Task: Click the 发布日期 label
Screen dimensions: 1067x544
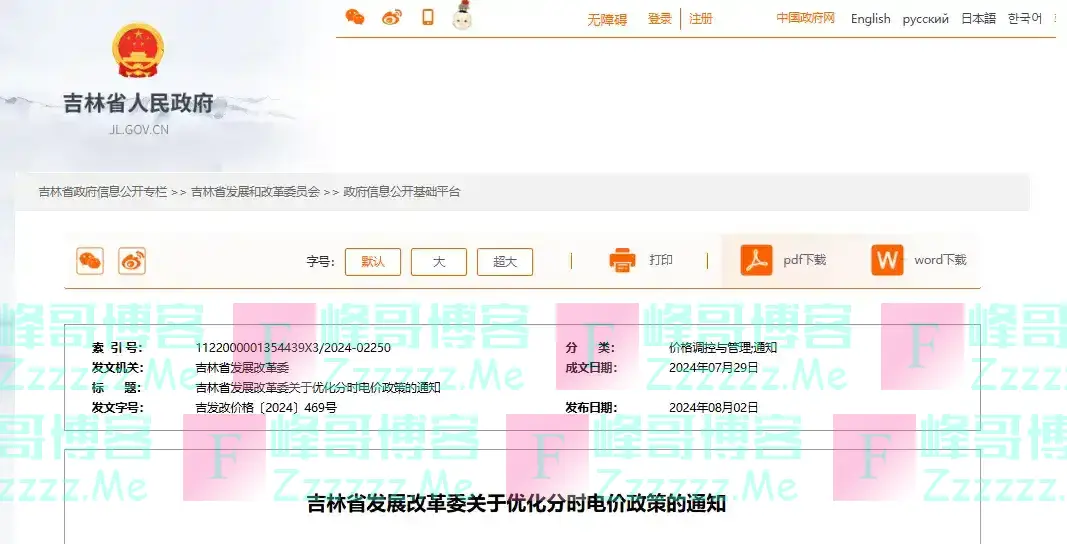Action: tap(591, 408)
